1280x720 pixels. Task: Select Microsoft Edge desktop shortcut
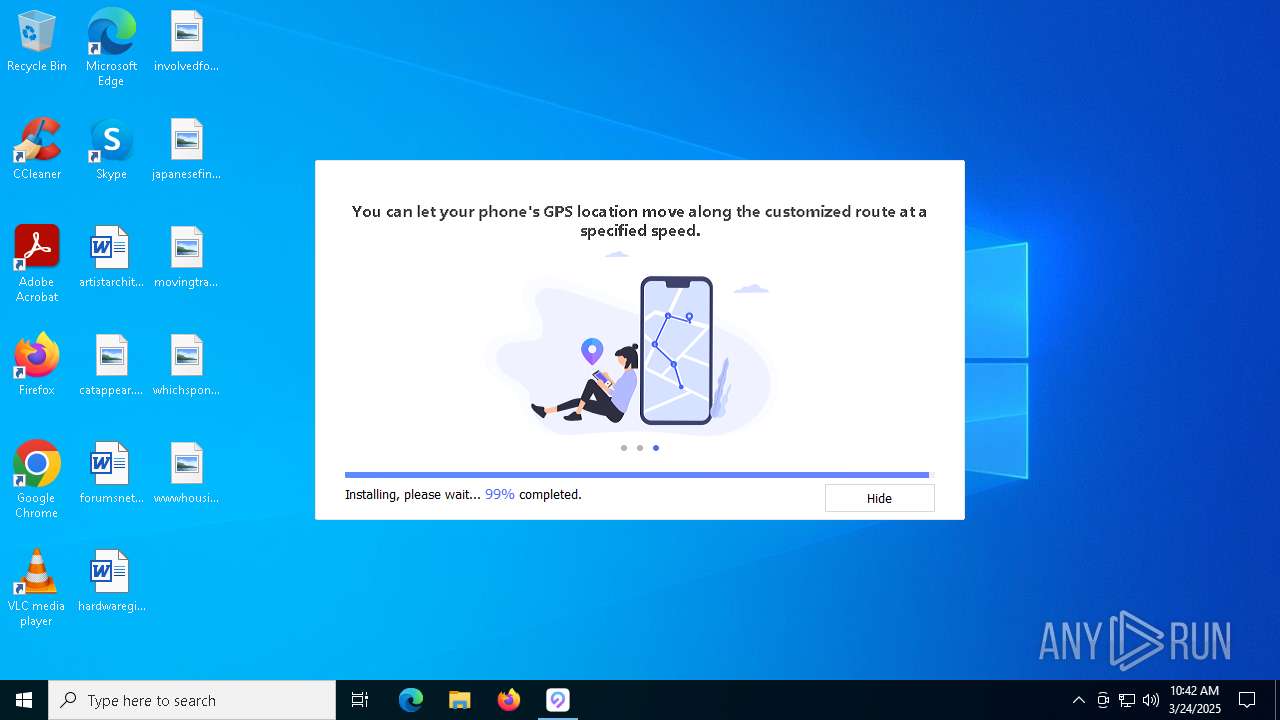[111, 47]
